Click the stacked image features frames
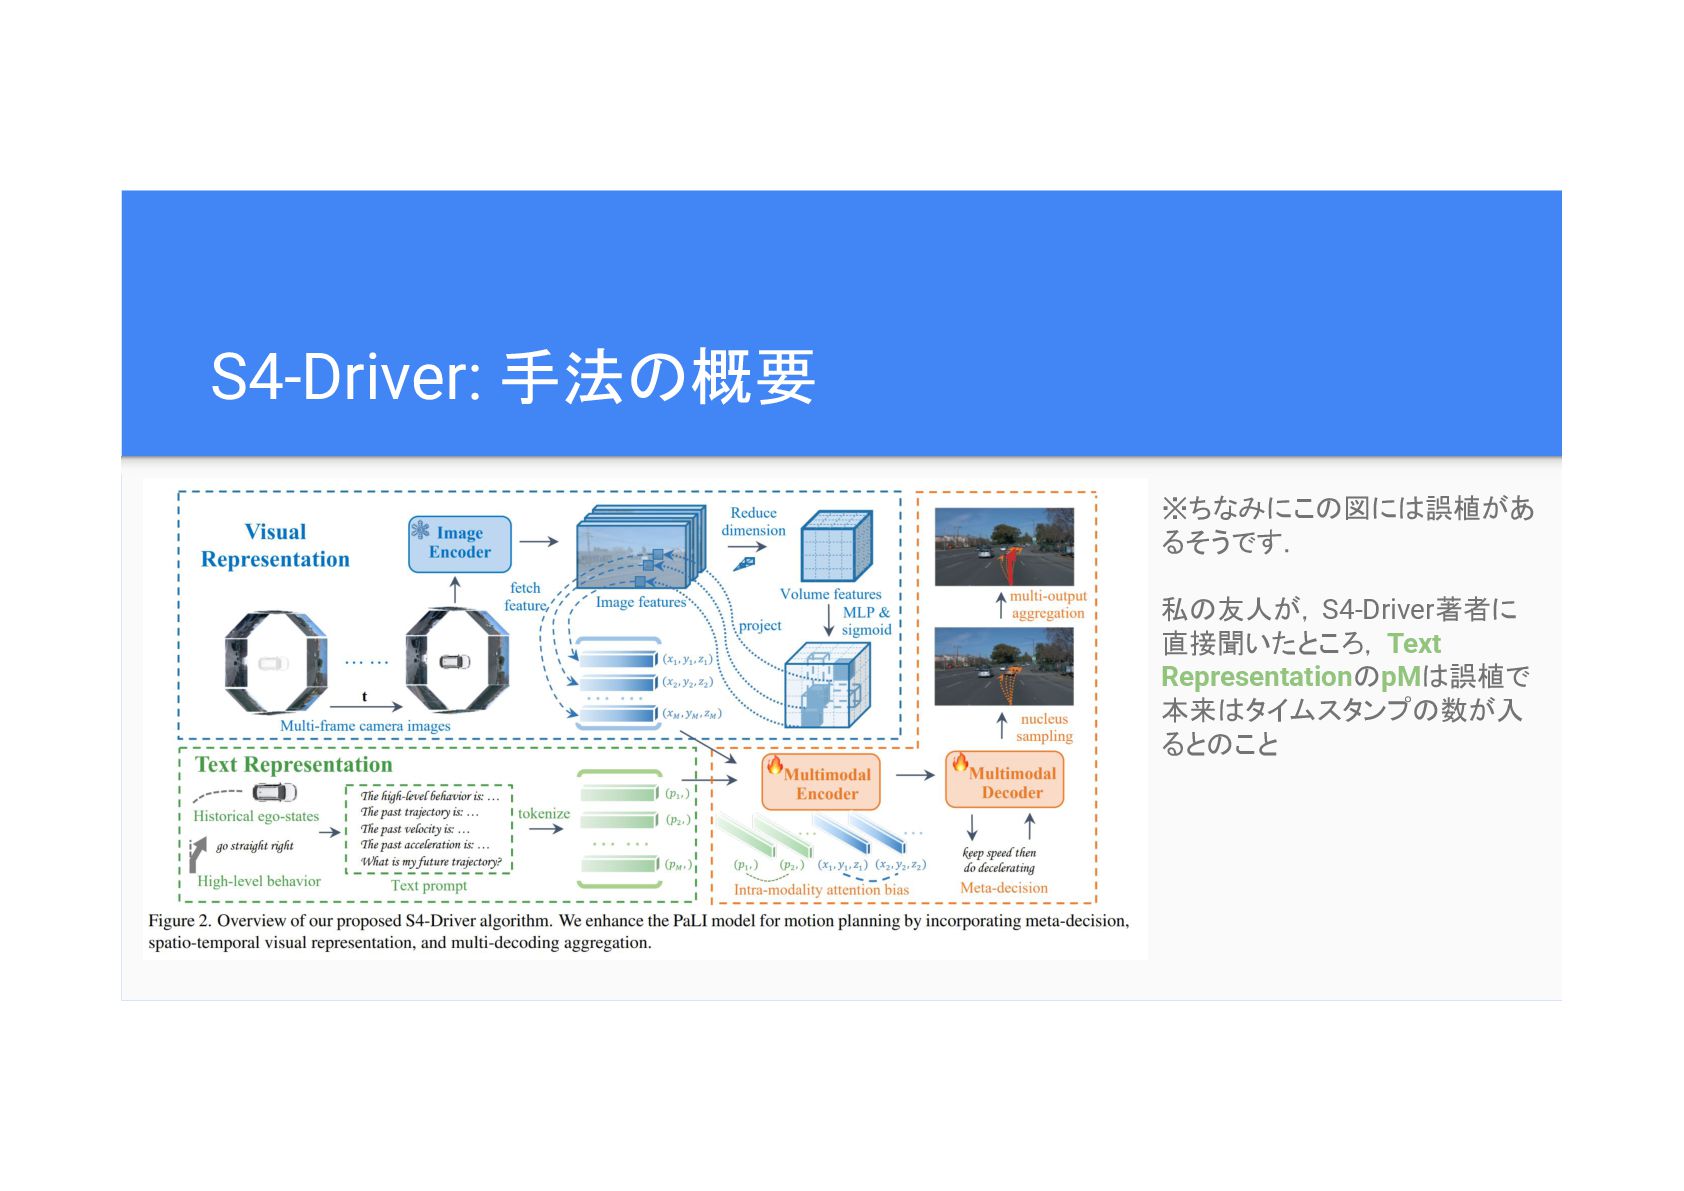 (x=640, y=548)
